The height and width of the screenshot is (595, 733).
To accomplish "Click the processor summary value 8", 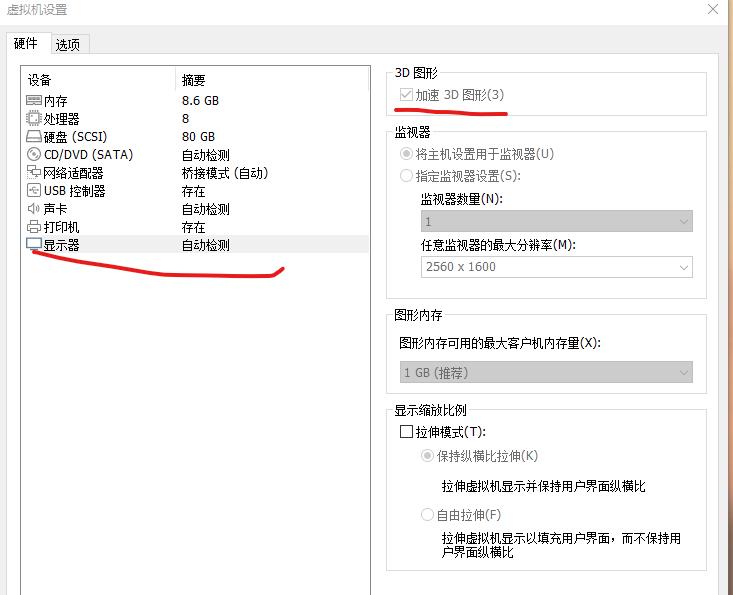I will tap(186, 119).
